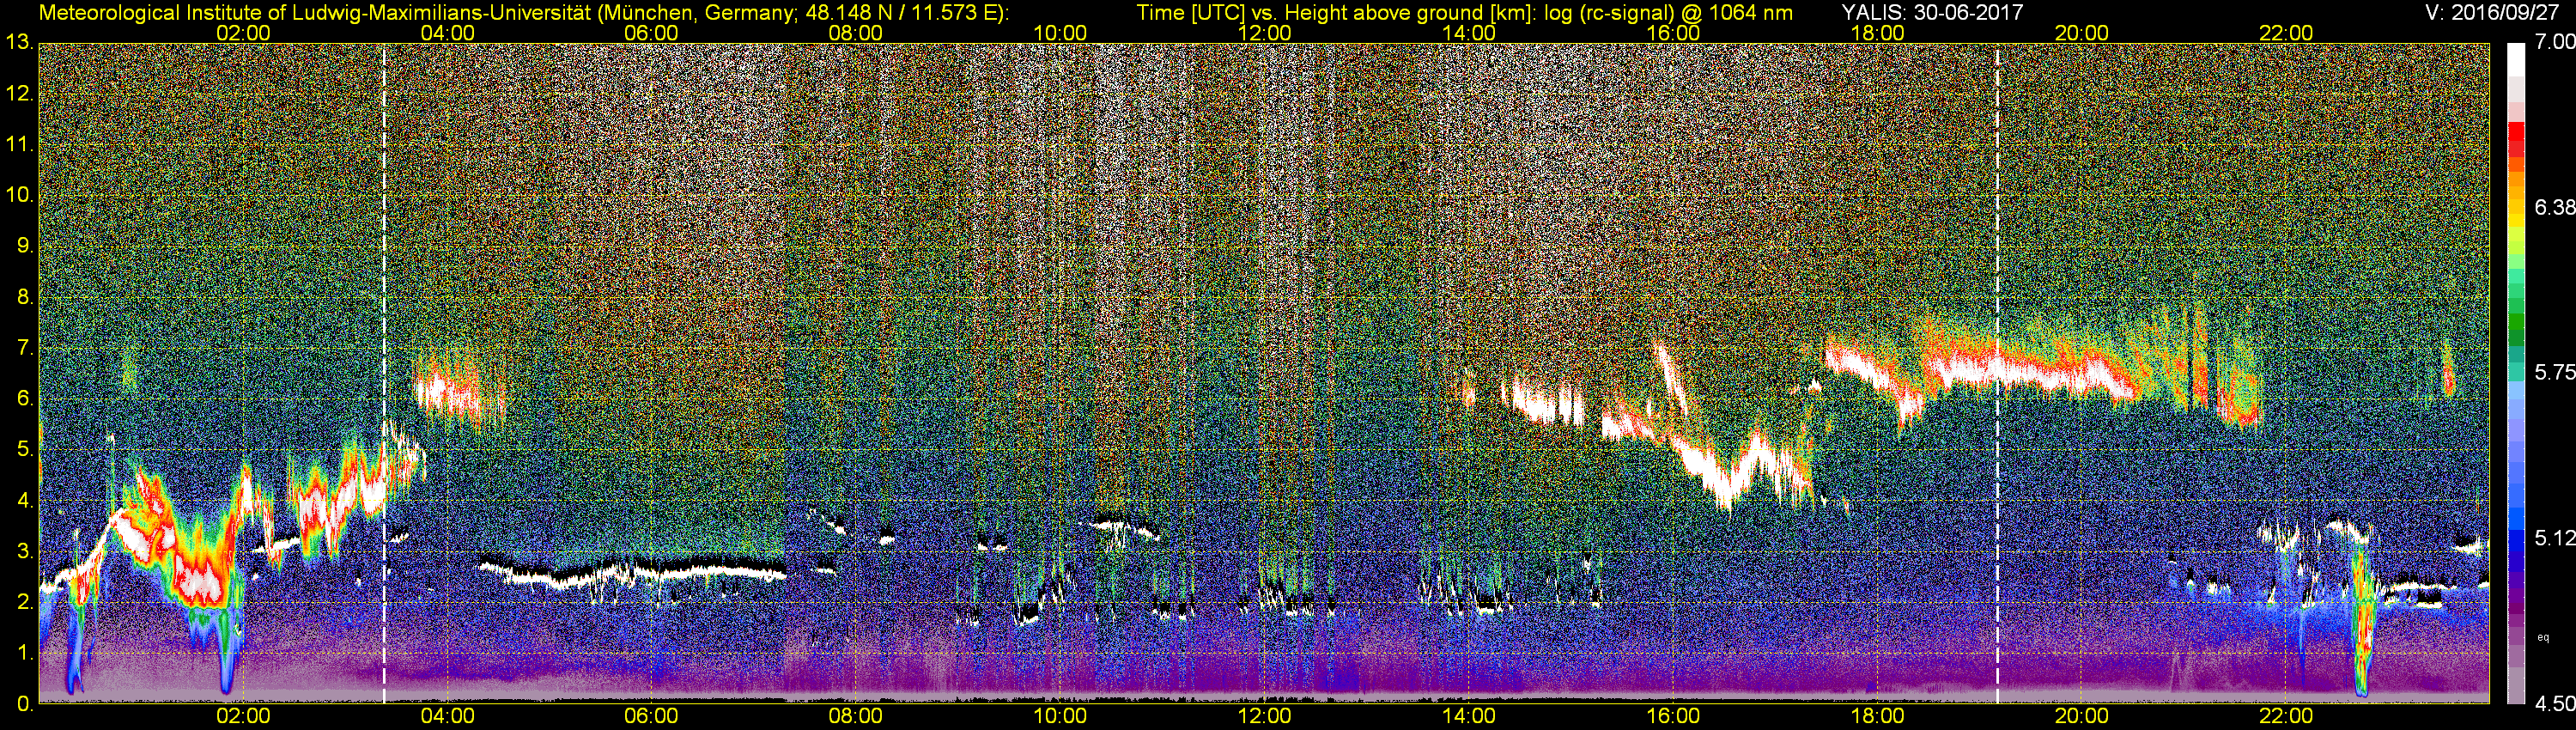Click the blue band of the color scale bar
The width and height of the screenshot is (2576, 730).
(2516, 530)
